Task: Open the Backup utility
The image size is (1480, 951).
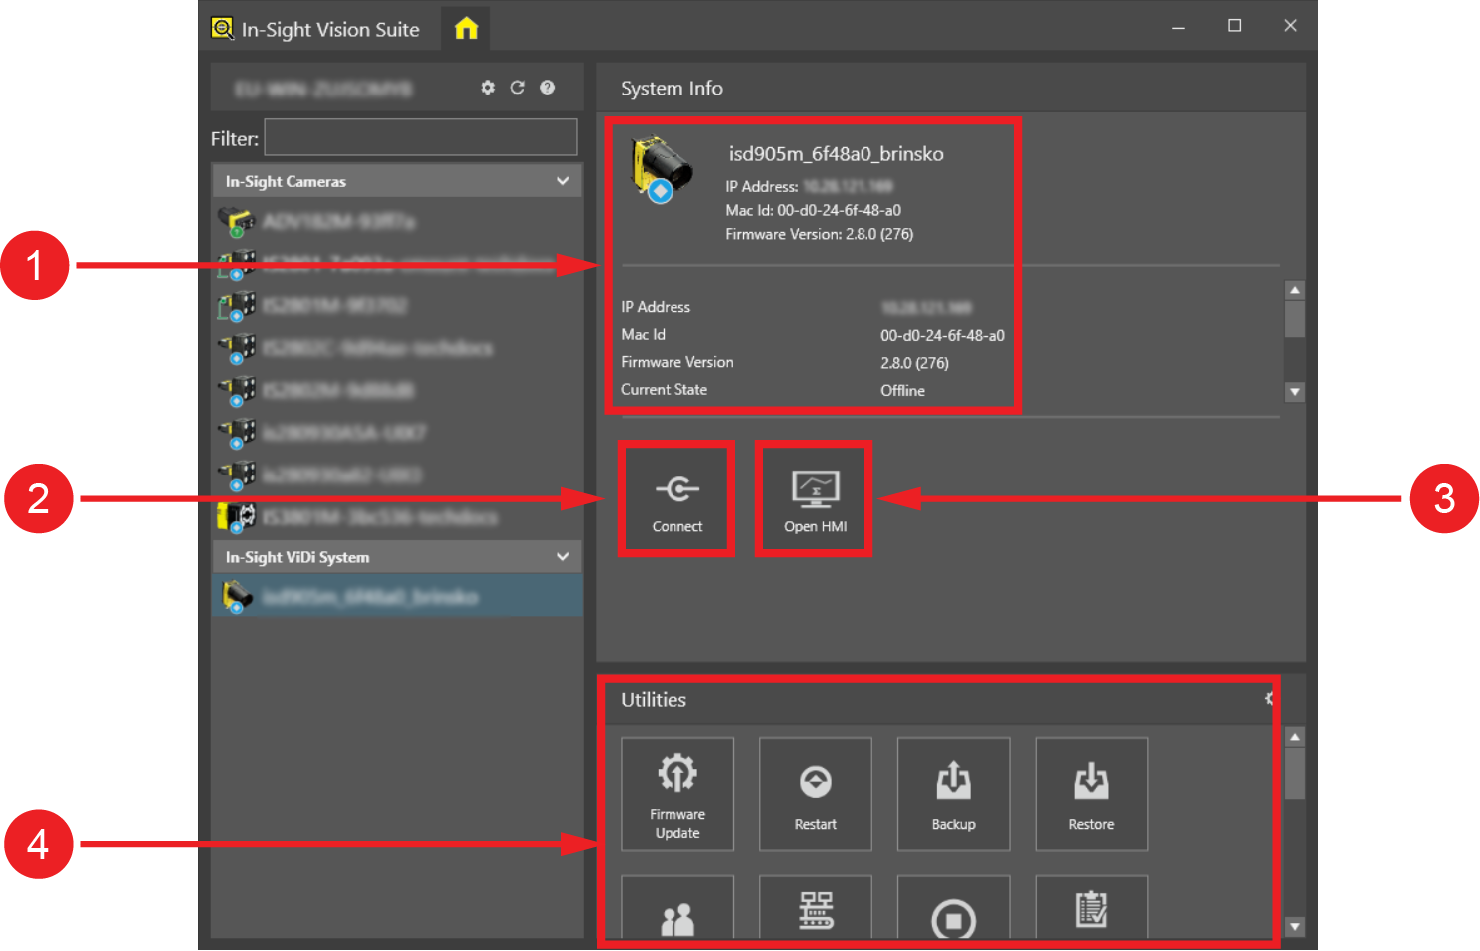Action: pos(953,794)
